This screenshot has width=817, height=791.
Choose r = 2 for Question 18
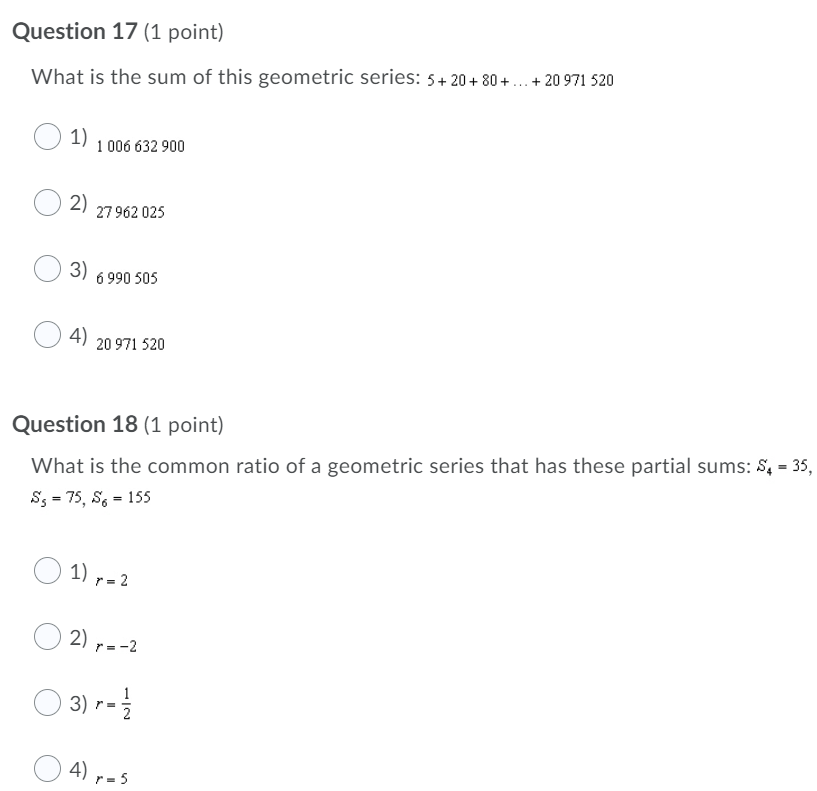(x=46, y=572)
